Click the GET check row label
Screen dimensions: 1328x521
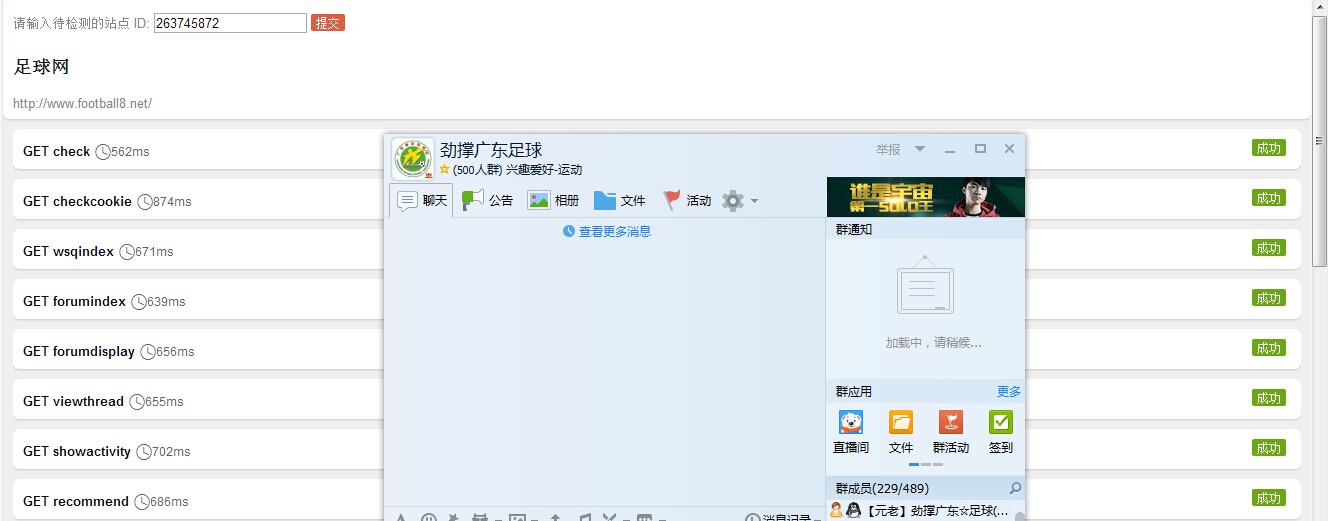coord(56,151)
